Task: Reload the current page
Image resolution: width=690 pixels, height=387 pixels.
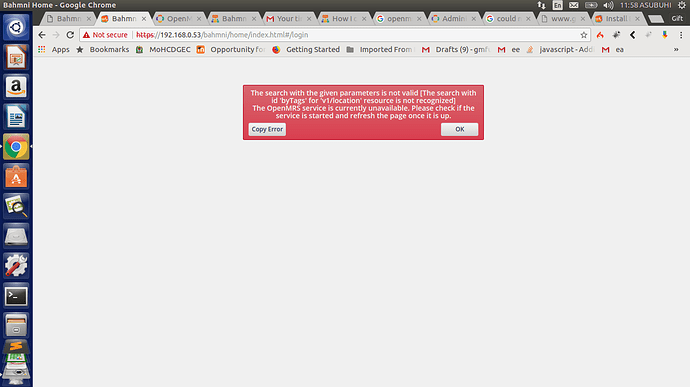Action: 70,35
